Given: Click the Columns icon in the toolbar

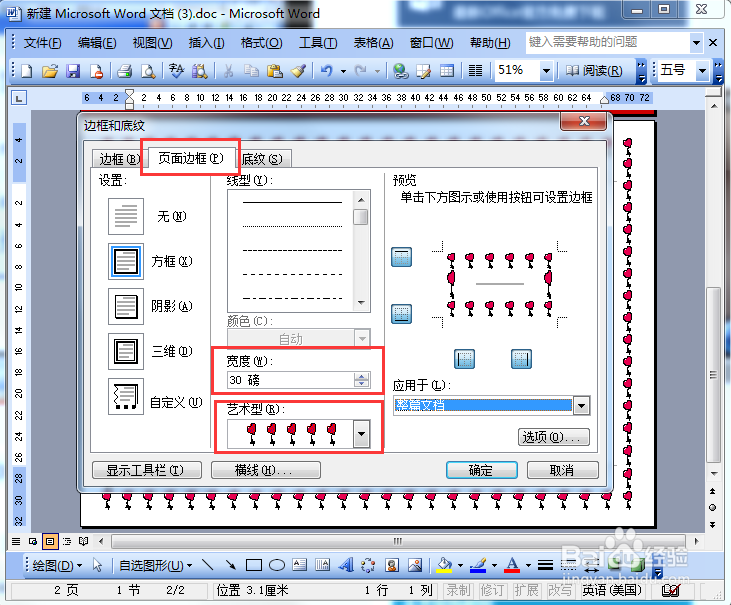Looking at the screenshot, I should pos(475,71).
